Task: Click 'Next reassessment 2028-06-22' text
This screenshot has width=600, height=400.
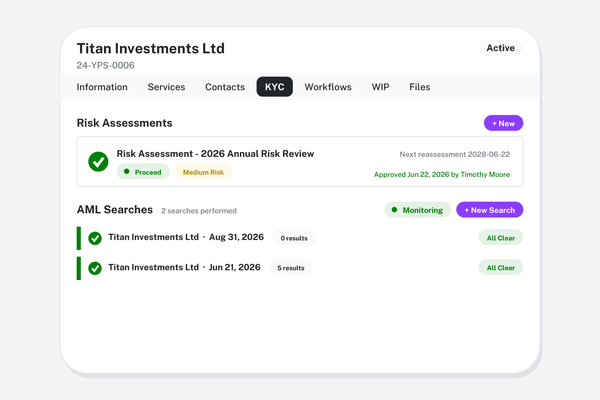Action: point(455,154)
